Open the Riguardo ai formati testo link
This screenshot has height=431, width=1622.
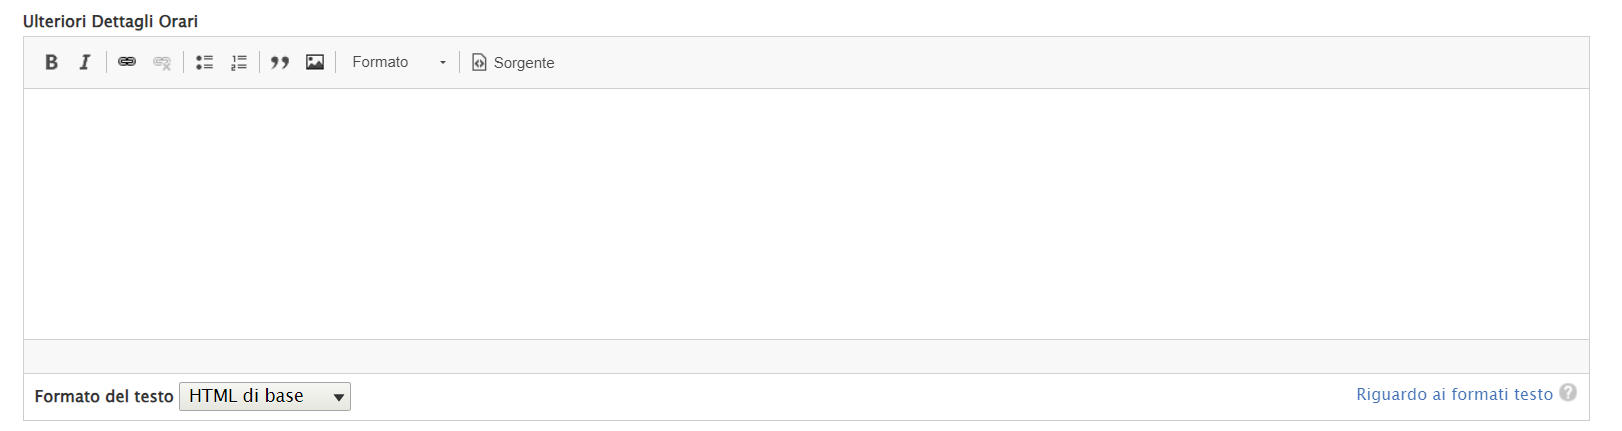1453,394
